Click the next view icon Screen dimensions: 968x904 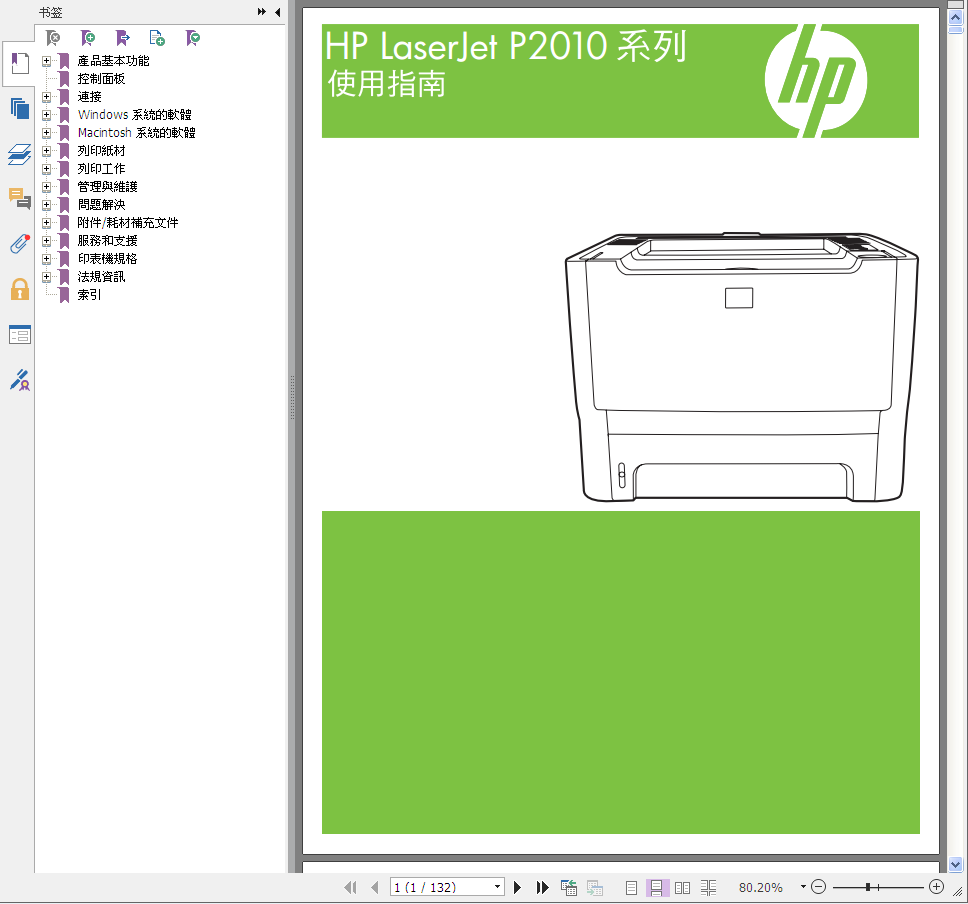point(595,887)
